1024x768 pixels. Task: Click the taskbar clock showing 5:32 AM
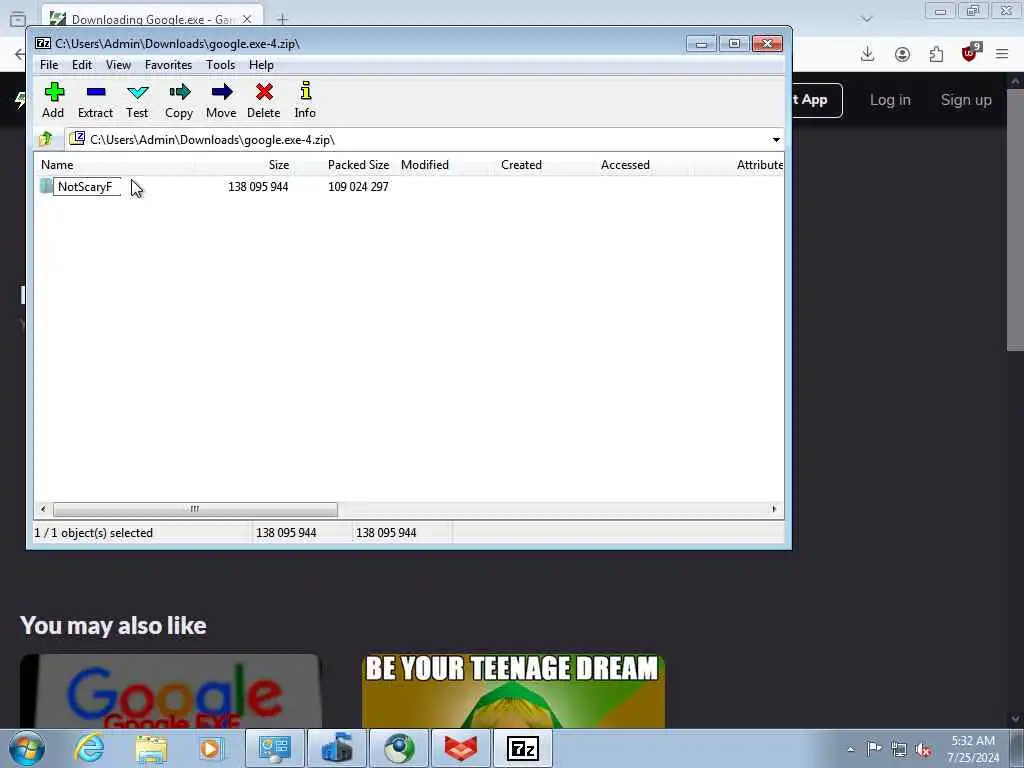click(973, 749)
